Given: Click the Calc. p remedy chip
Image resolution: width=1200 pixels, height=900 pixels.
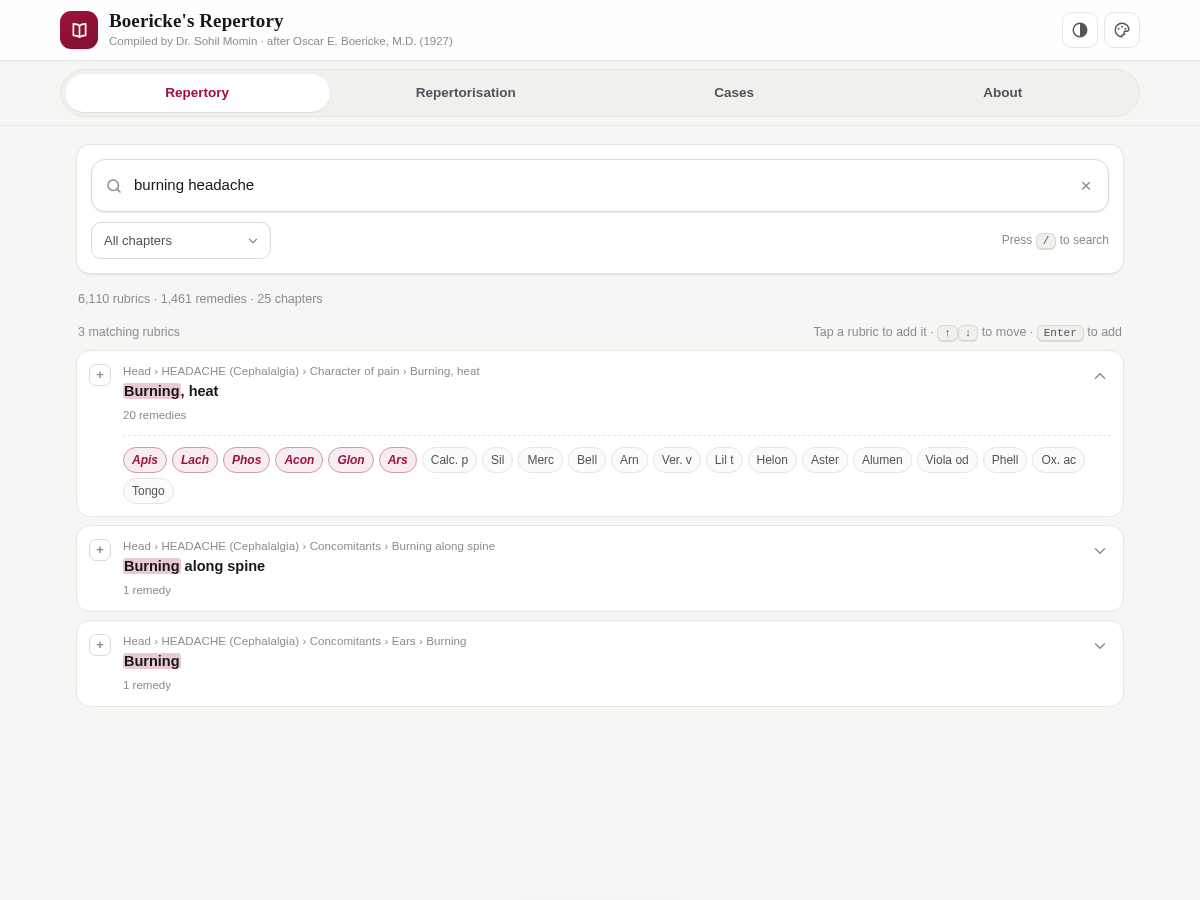Looking at the screenshot, I should [x=449, y=460].
